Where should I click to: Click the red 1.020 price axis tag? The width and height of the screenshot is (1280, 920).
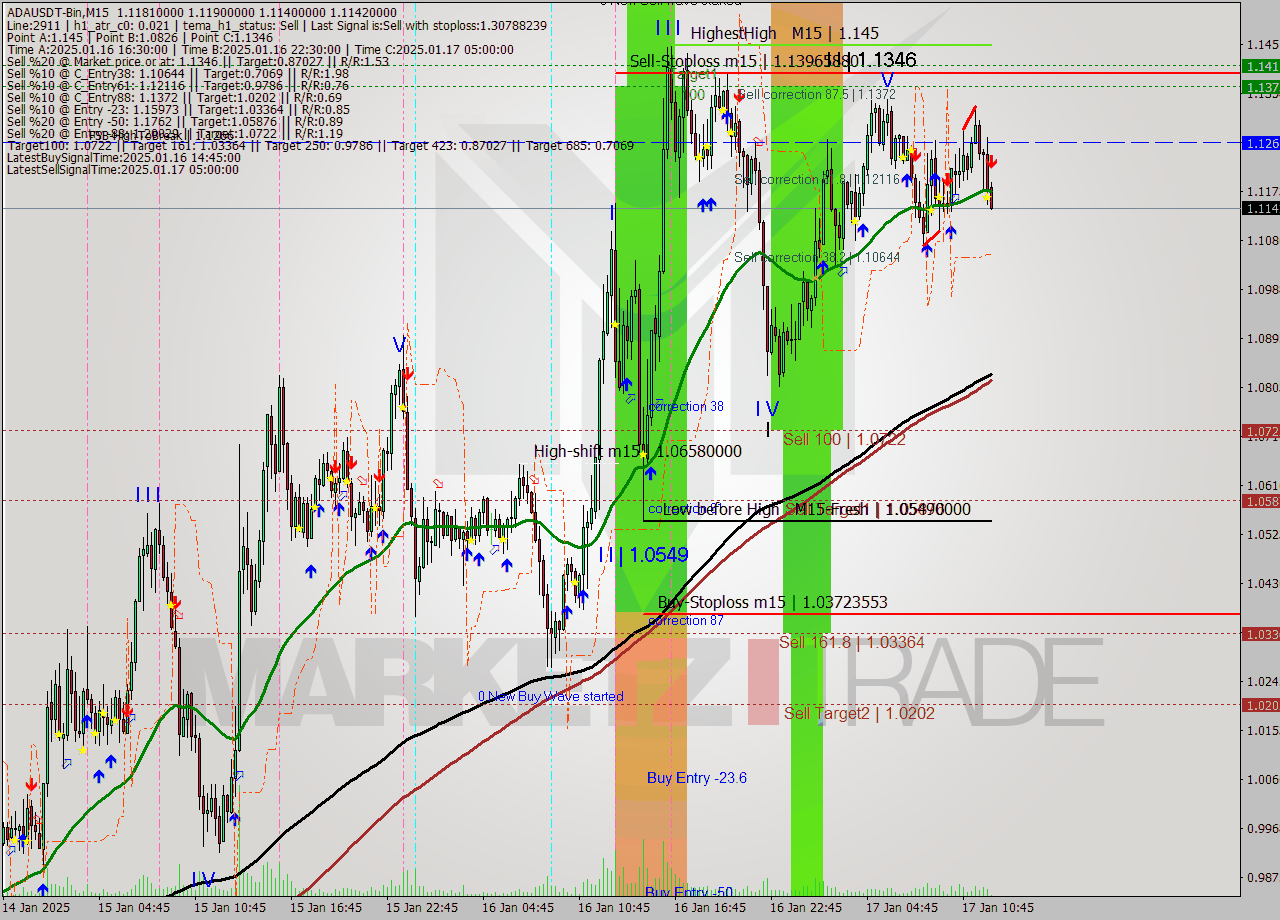[x=1260, y=705]
